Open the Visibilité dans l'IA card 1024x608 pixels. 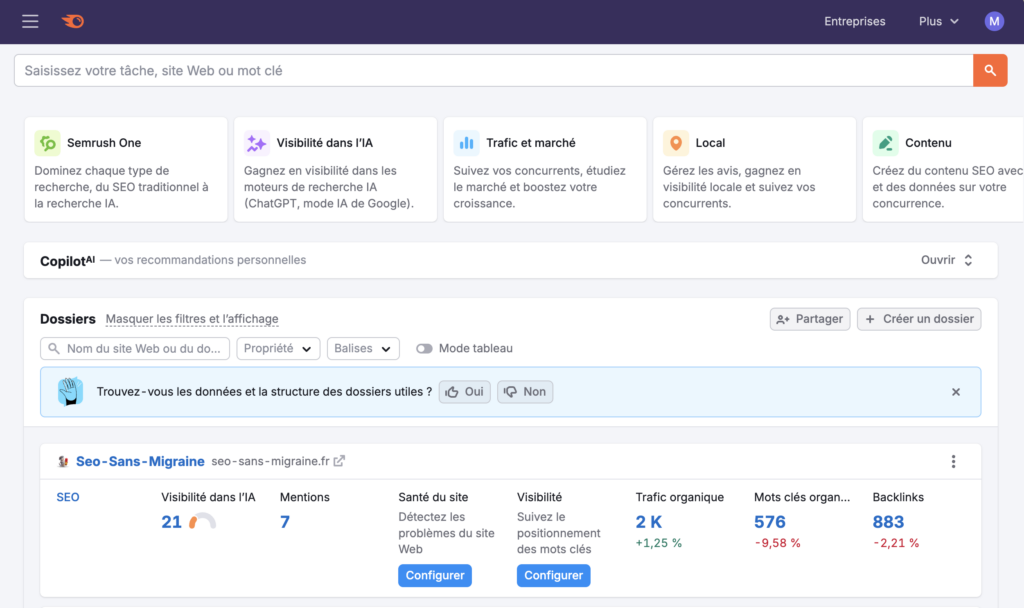click(336, 170)
